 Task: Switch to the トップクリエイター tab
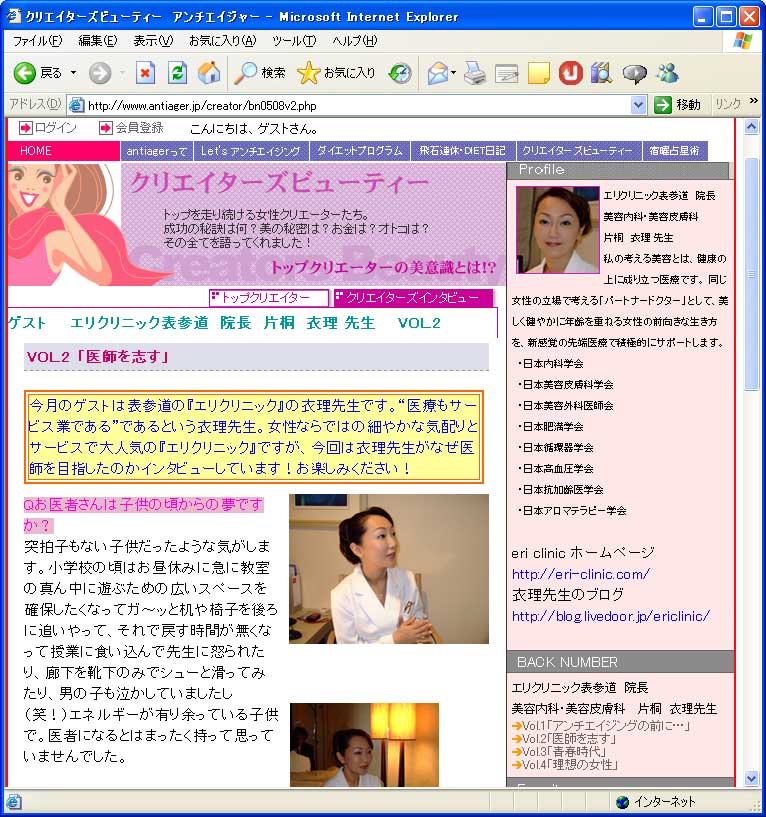tap(268, 298)
